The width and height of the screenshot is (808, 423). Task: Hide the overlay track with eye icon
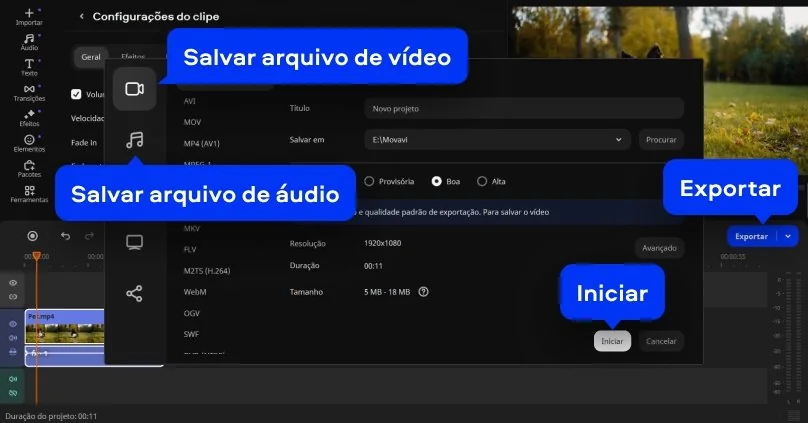pyautogui.click(x=13, y=283)
